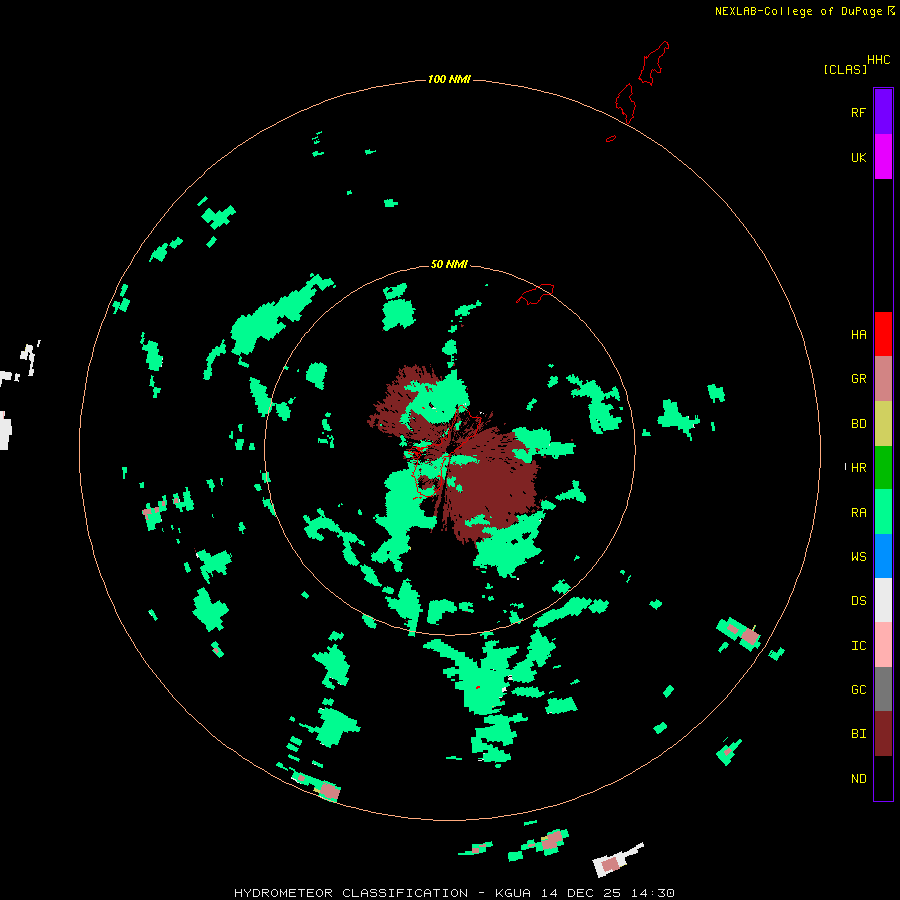Select the BI biological brown swatch
900x900 pixels.
point(883,734)
